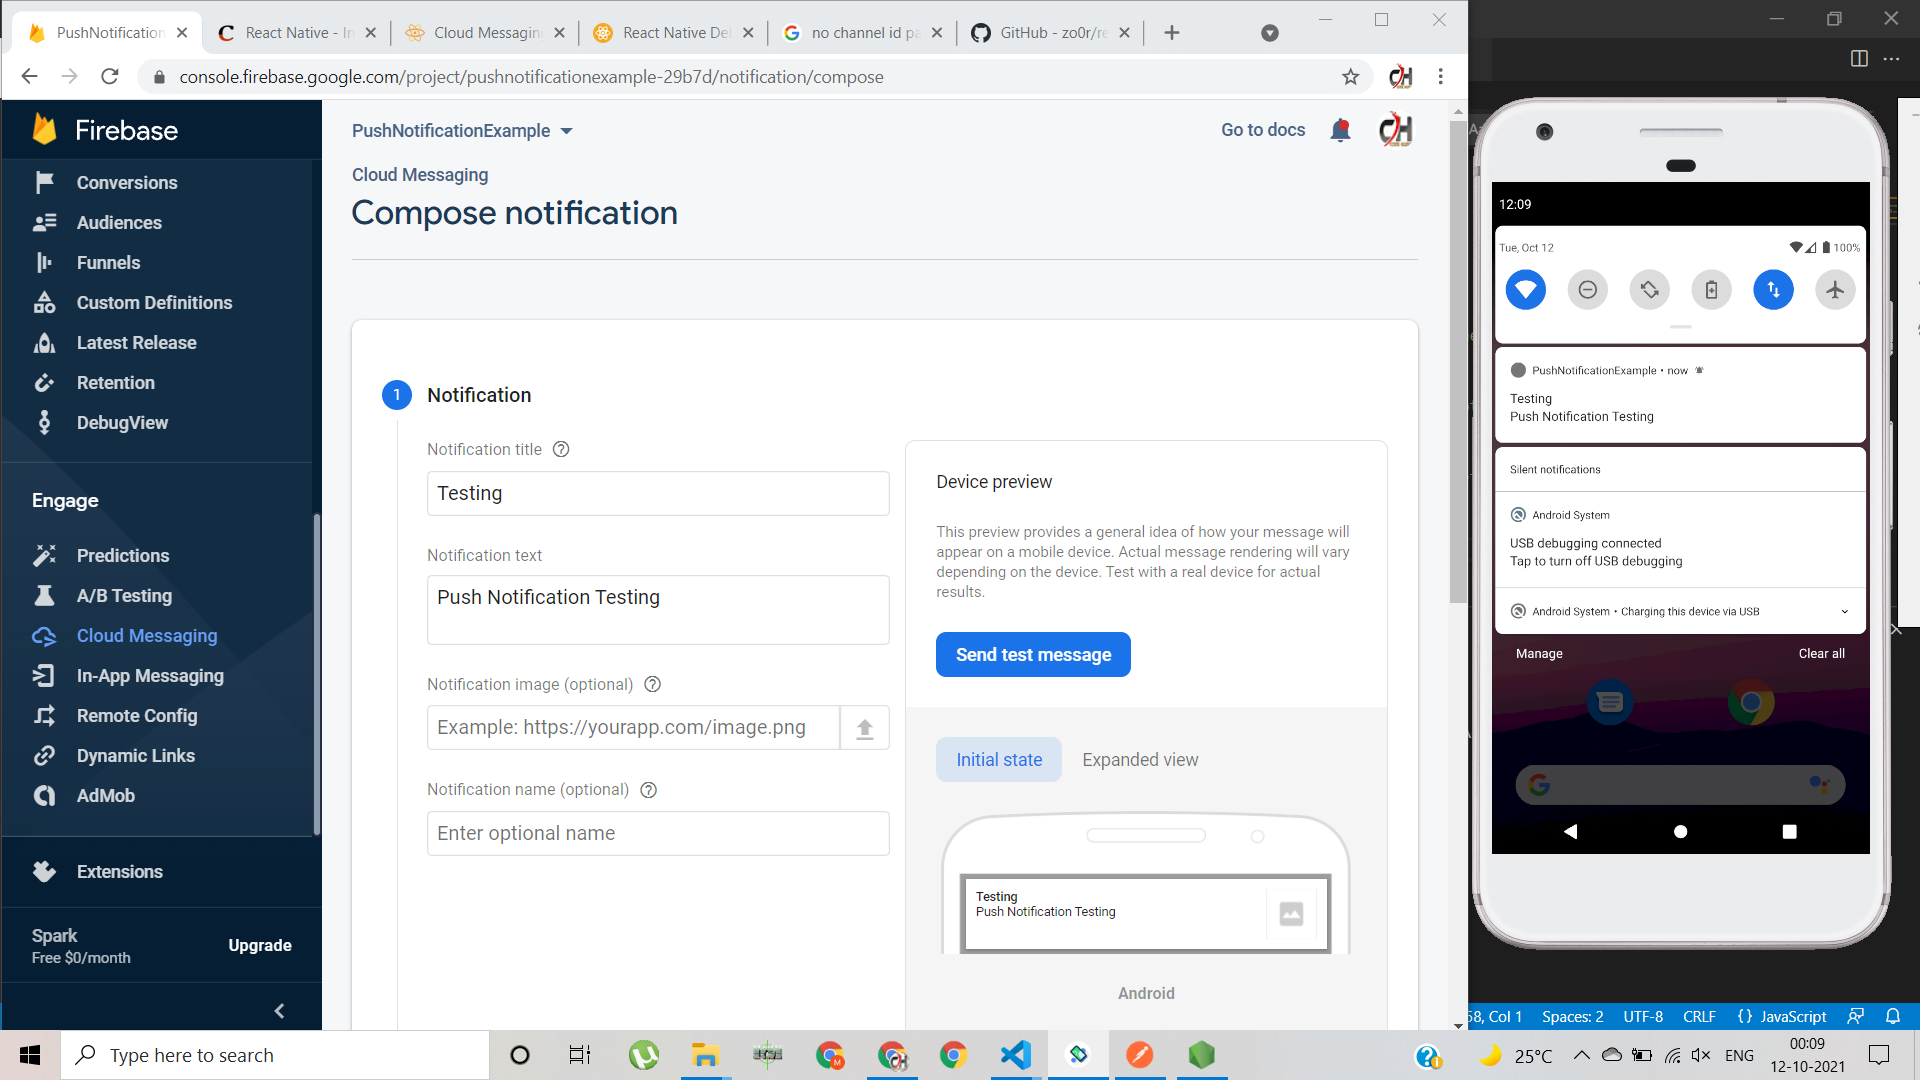The height and width of the screenshot is (1080, 1920).
Task: Tap Clear all on emulator
Action: coord(1821,654)
